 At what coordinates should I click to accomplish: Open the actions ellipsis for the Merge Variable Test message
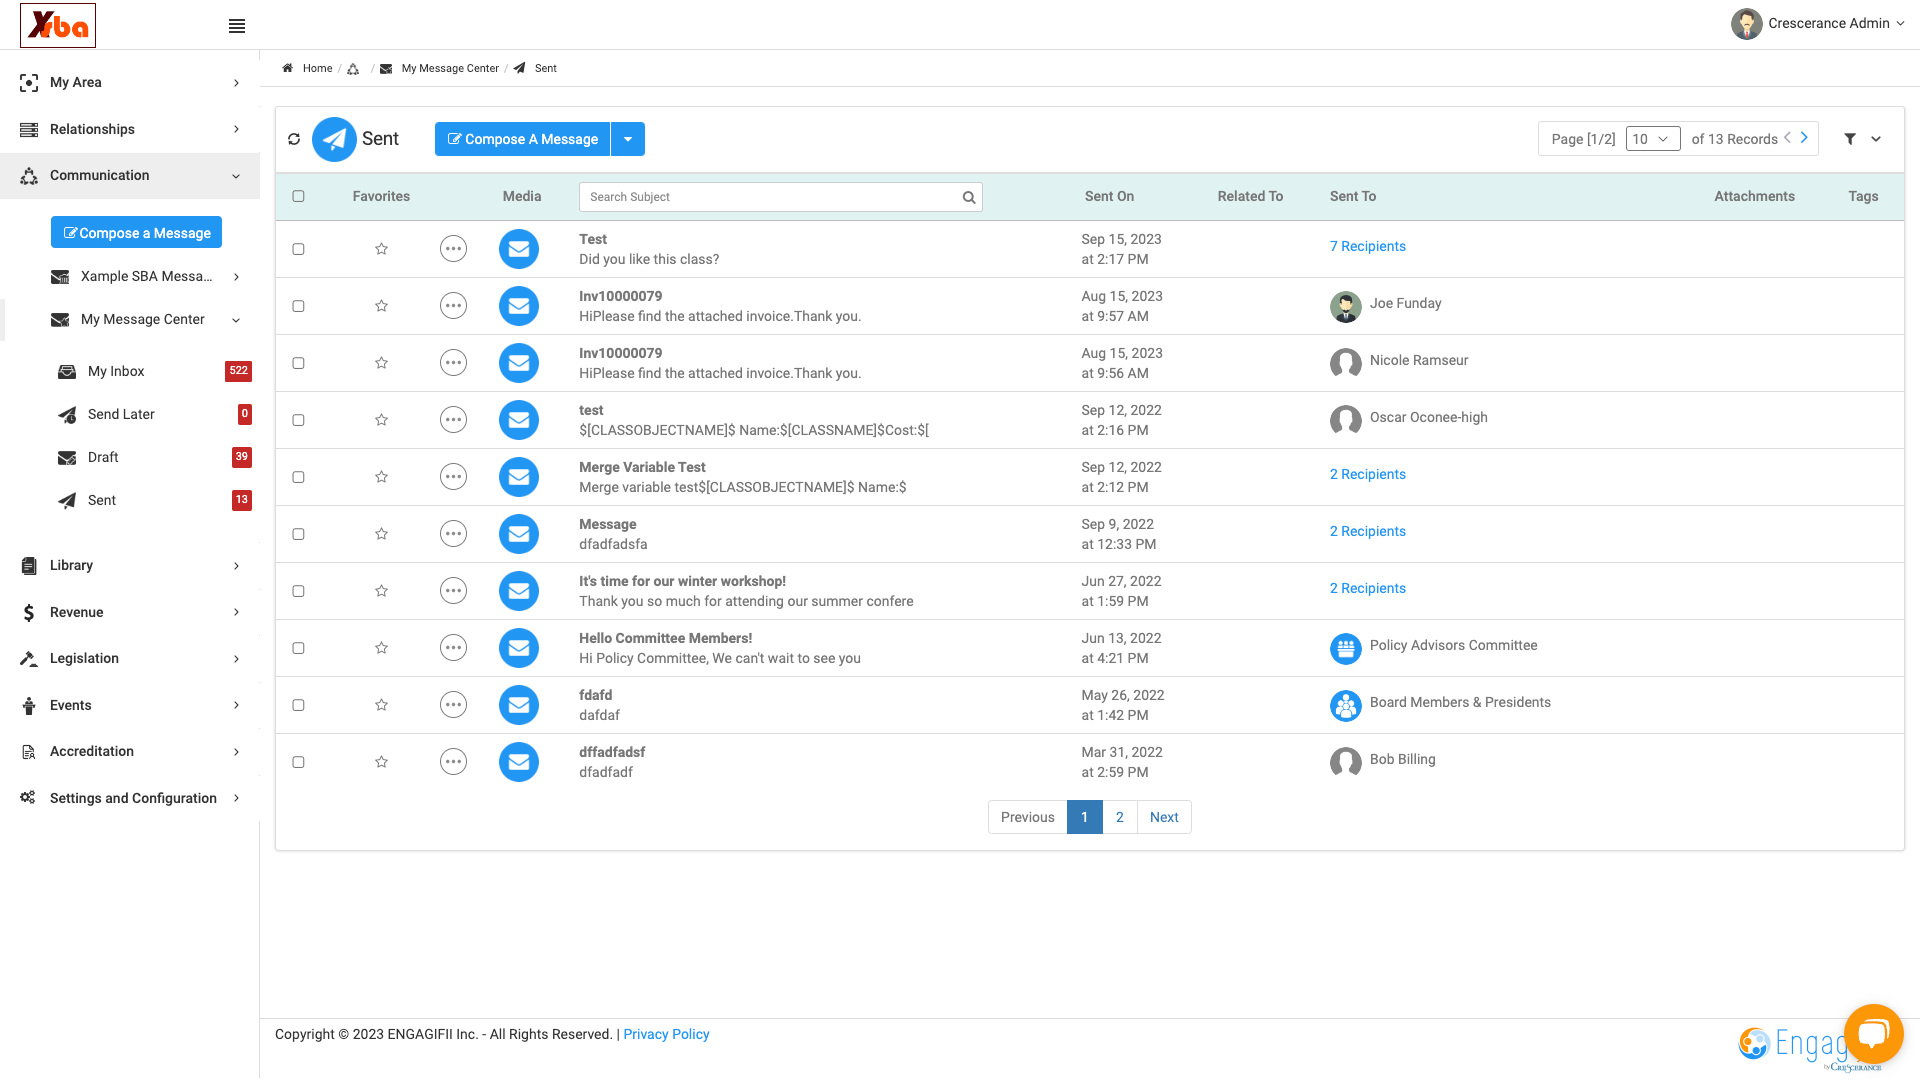pyautogui.click(x=453, y=477)
